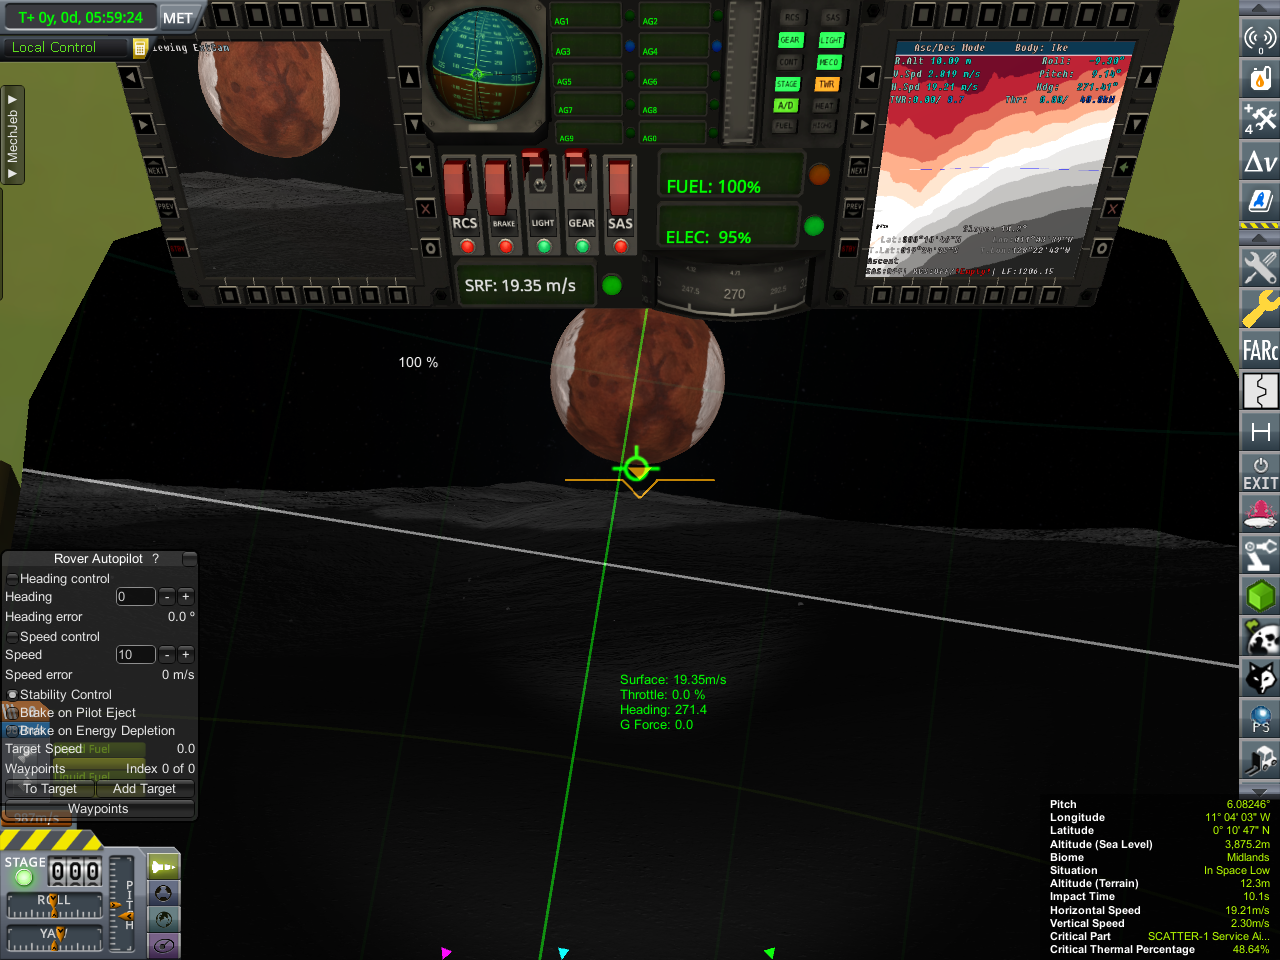This screenshot has width=1280, height=960.
Task: Click the orange TWR indicator button
Action: (826, 84)
